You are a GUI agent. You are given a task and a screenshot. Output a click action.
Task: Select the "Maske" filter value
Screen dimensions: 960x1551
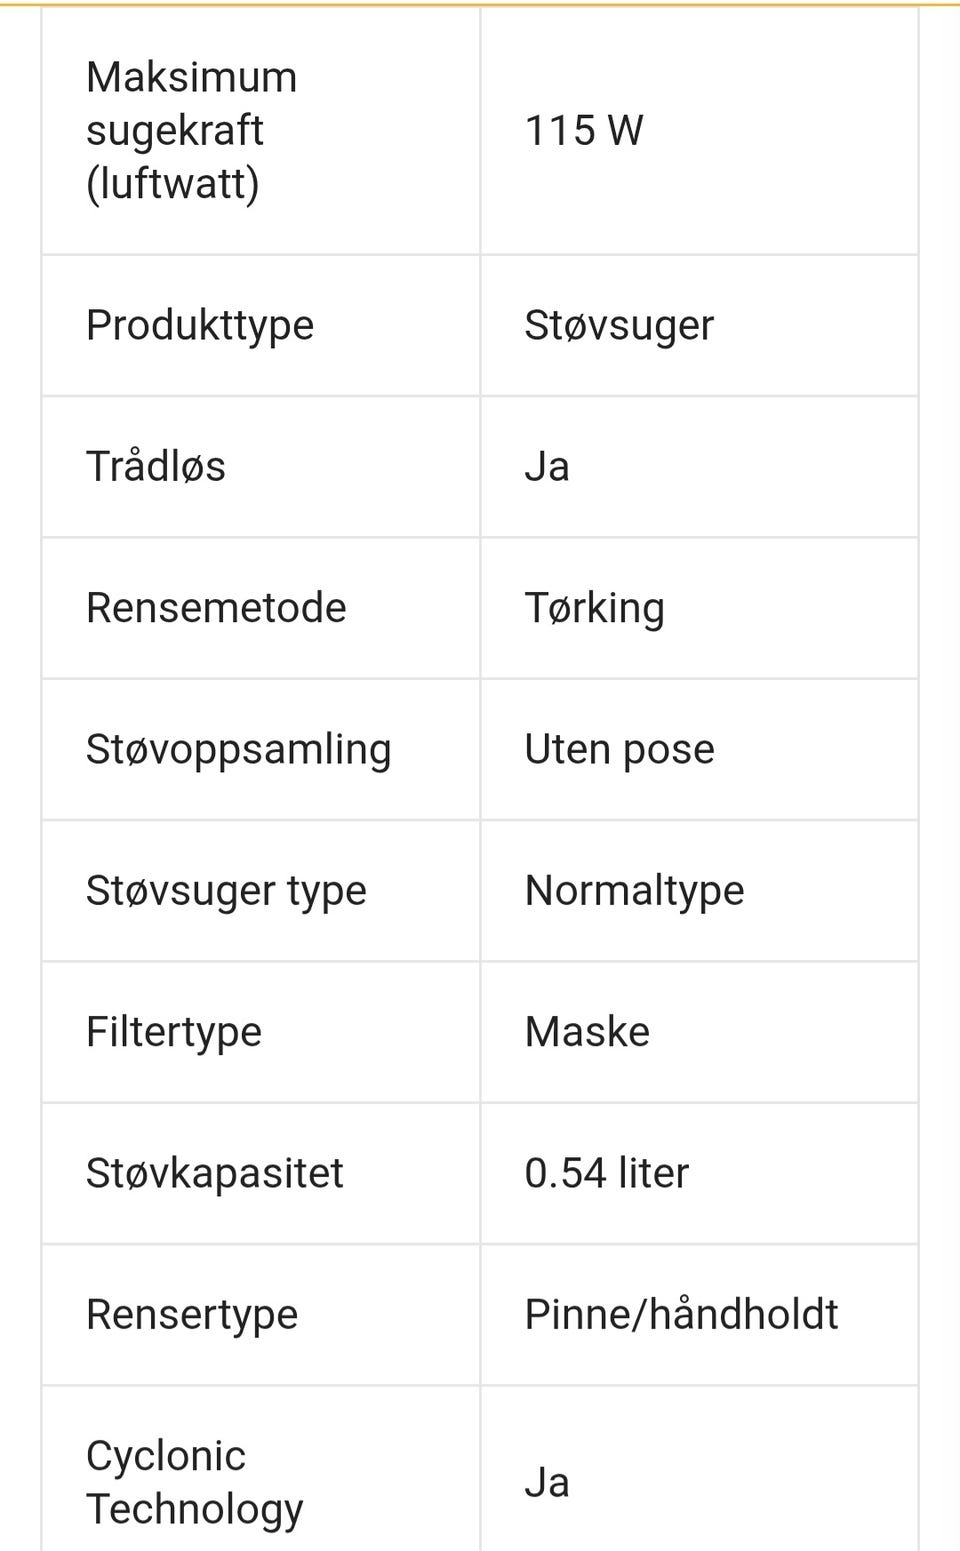coord(587,1032)
